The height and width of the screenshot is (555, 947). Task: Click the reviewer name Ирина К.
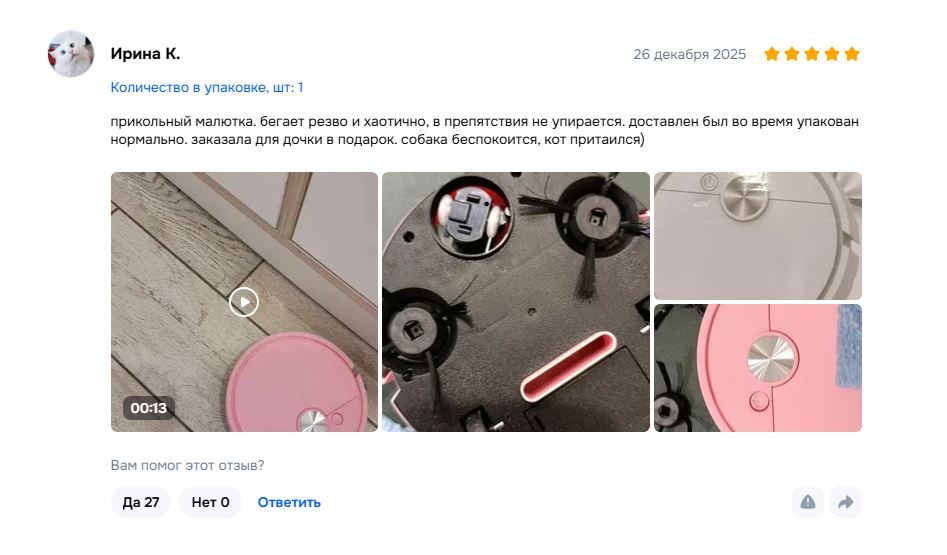[x=145, y=54]
